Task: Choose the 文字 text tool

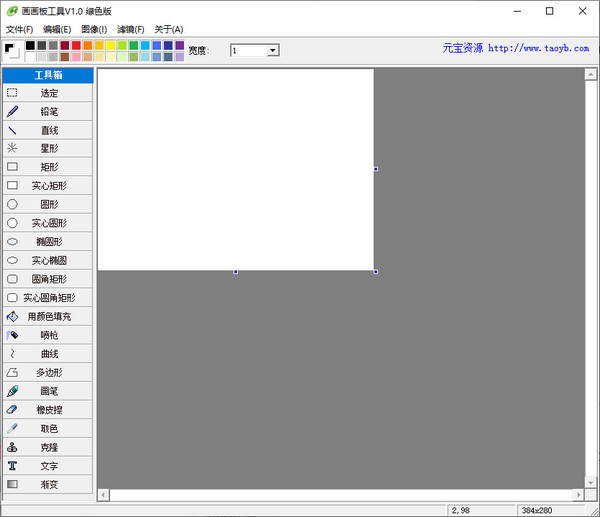Action: (48, 466)
